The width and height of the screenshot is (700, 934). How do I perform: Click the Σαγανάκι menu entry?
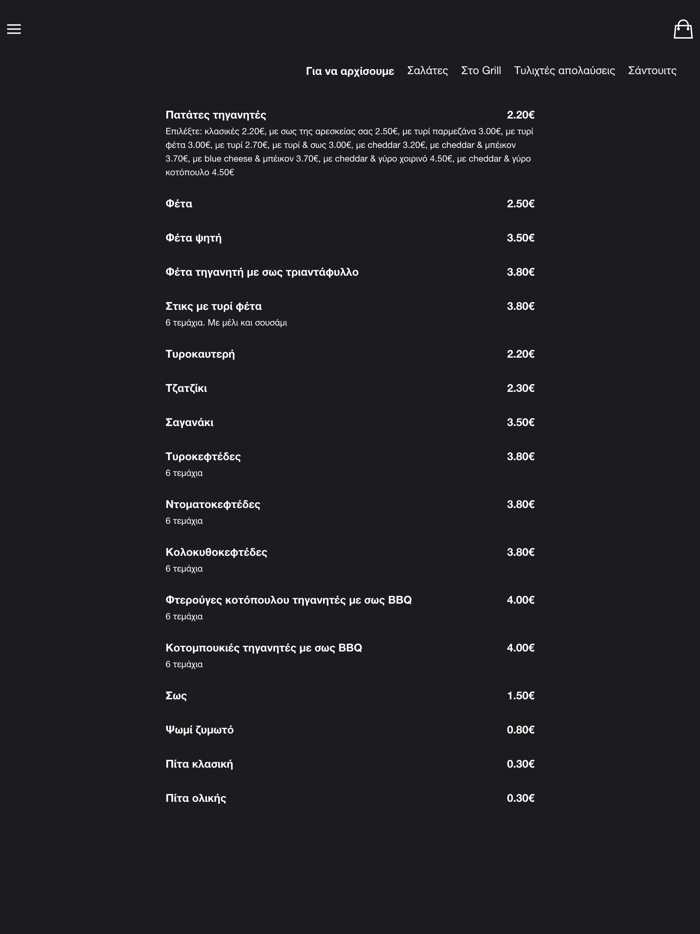190,422
